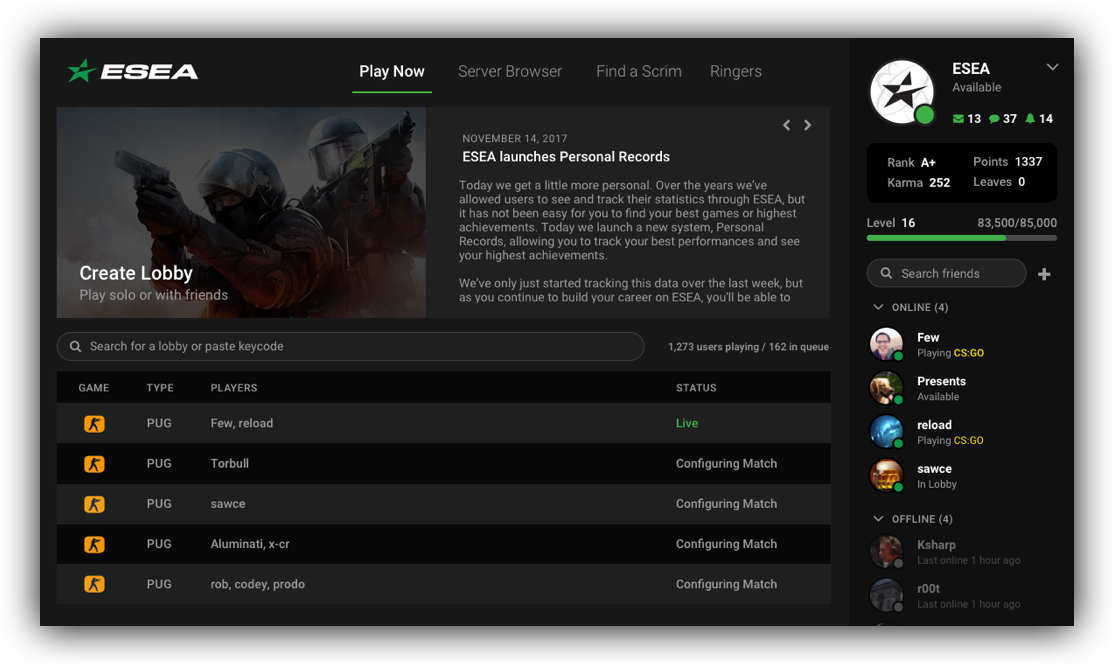Click CS:GO icon in Torbull row
The image size is (1114, 668).
[x=94, y=464]
